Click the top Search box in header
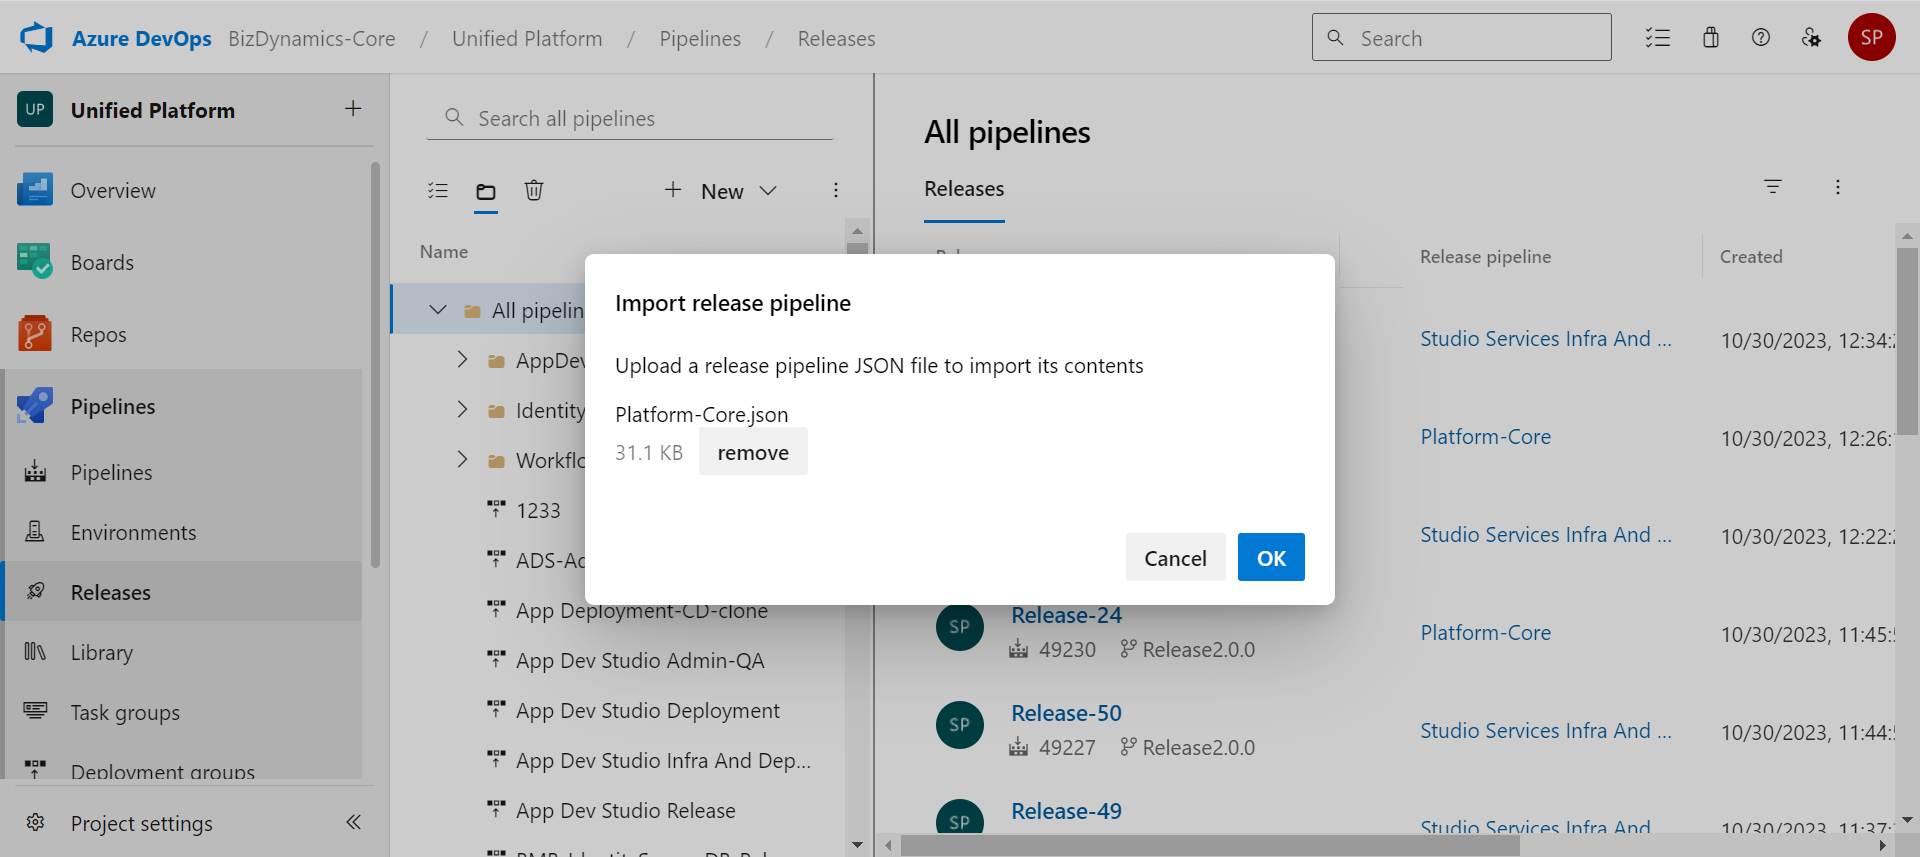 1462,38
